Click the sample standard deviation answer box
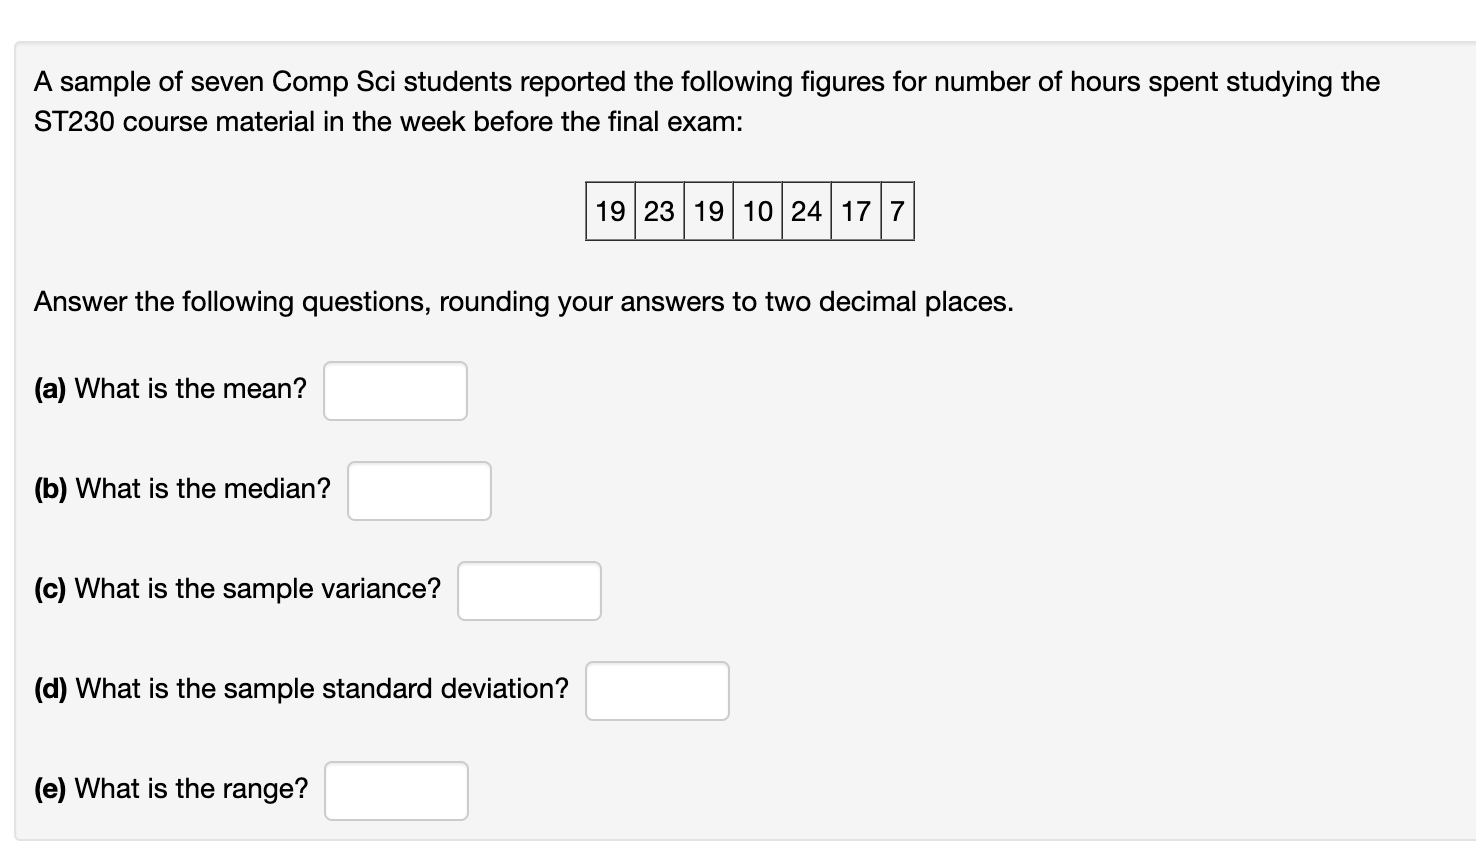The width and height of the screenshot is (1476, 866). [x=656, y=690]
